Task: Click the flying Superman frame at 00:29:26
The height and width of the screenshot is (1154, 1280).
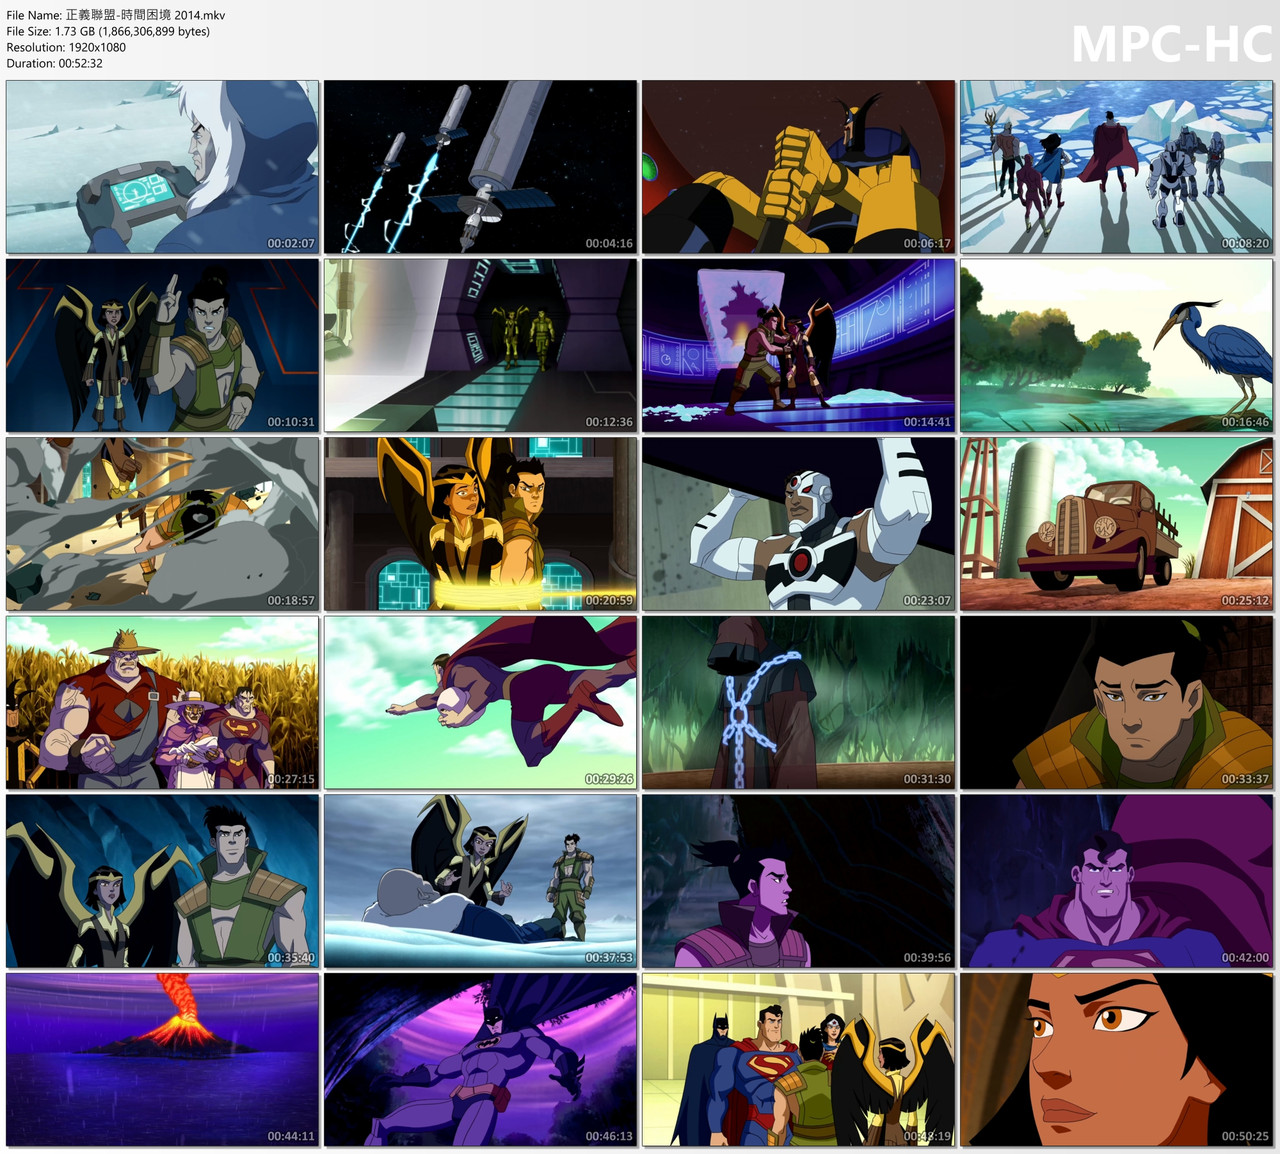Action: tap(480, 703)
